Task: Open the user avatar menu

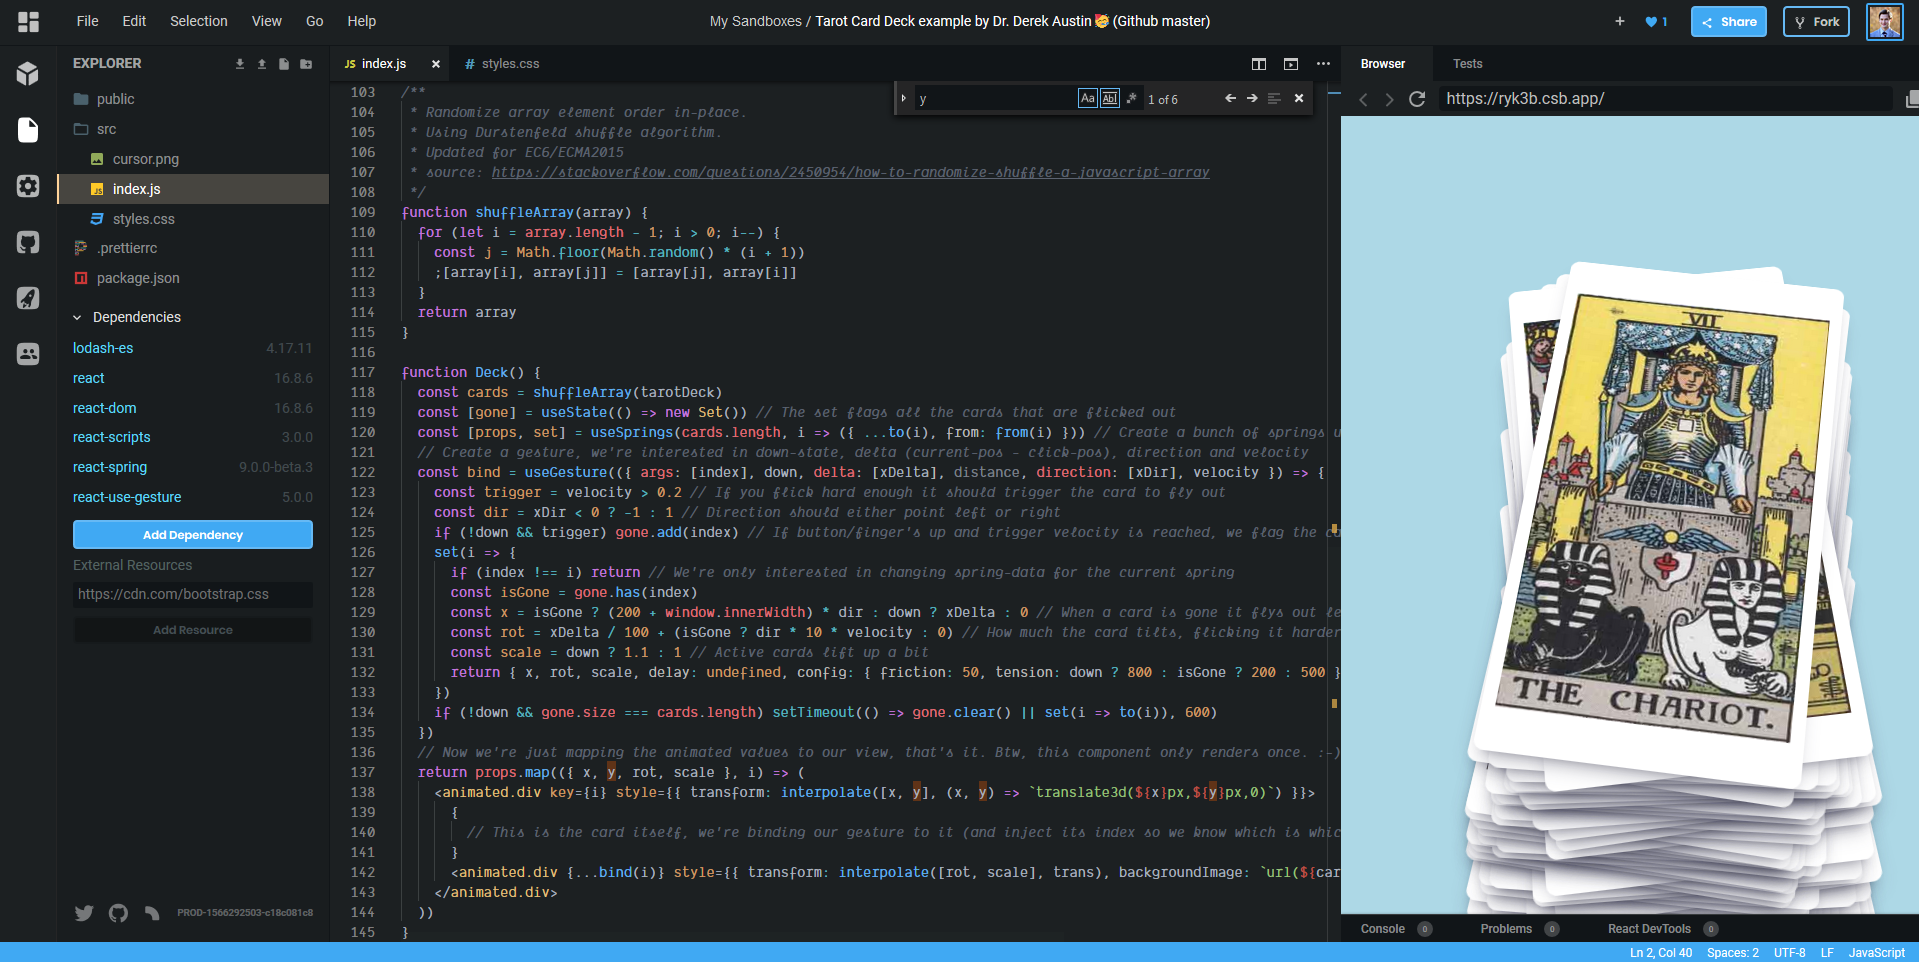Action: (x=1885, y=21)
